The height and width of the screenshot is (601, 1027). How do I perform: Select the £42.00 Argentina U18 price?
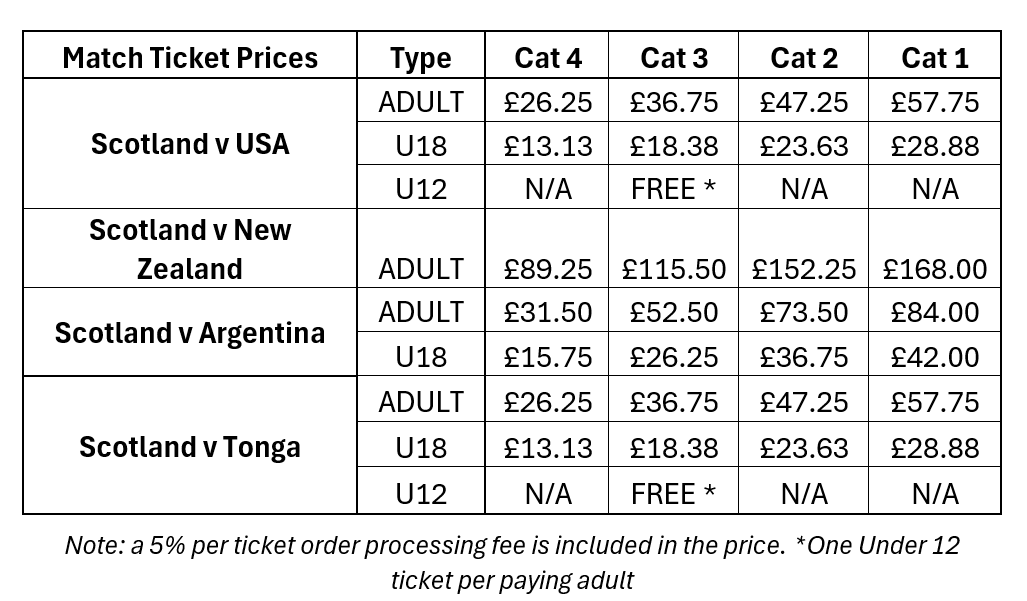click(x=935, y=357)
